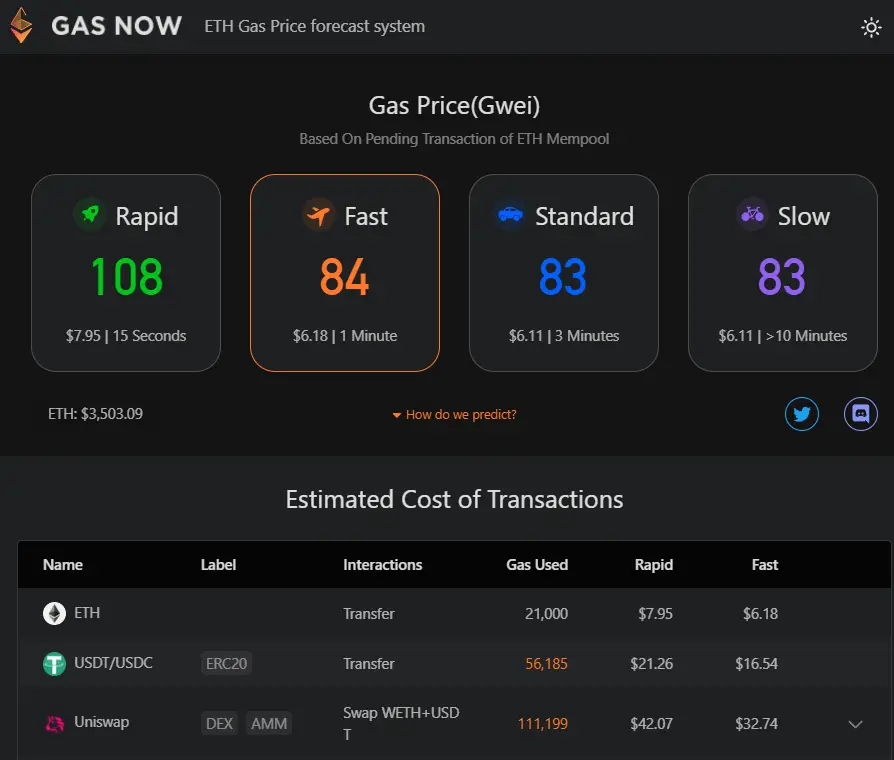This screenshot has height=760, width=894.
Task: Click the Standard car icon
Action: pyautogui.click(x=510, y=215)
